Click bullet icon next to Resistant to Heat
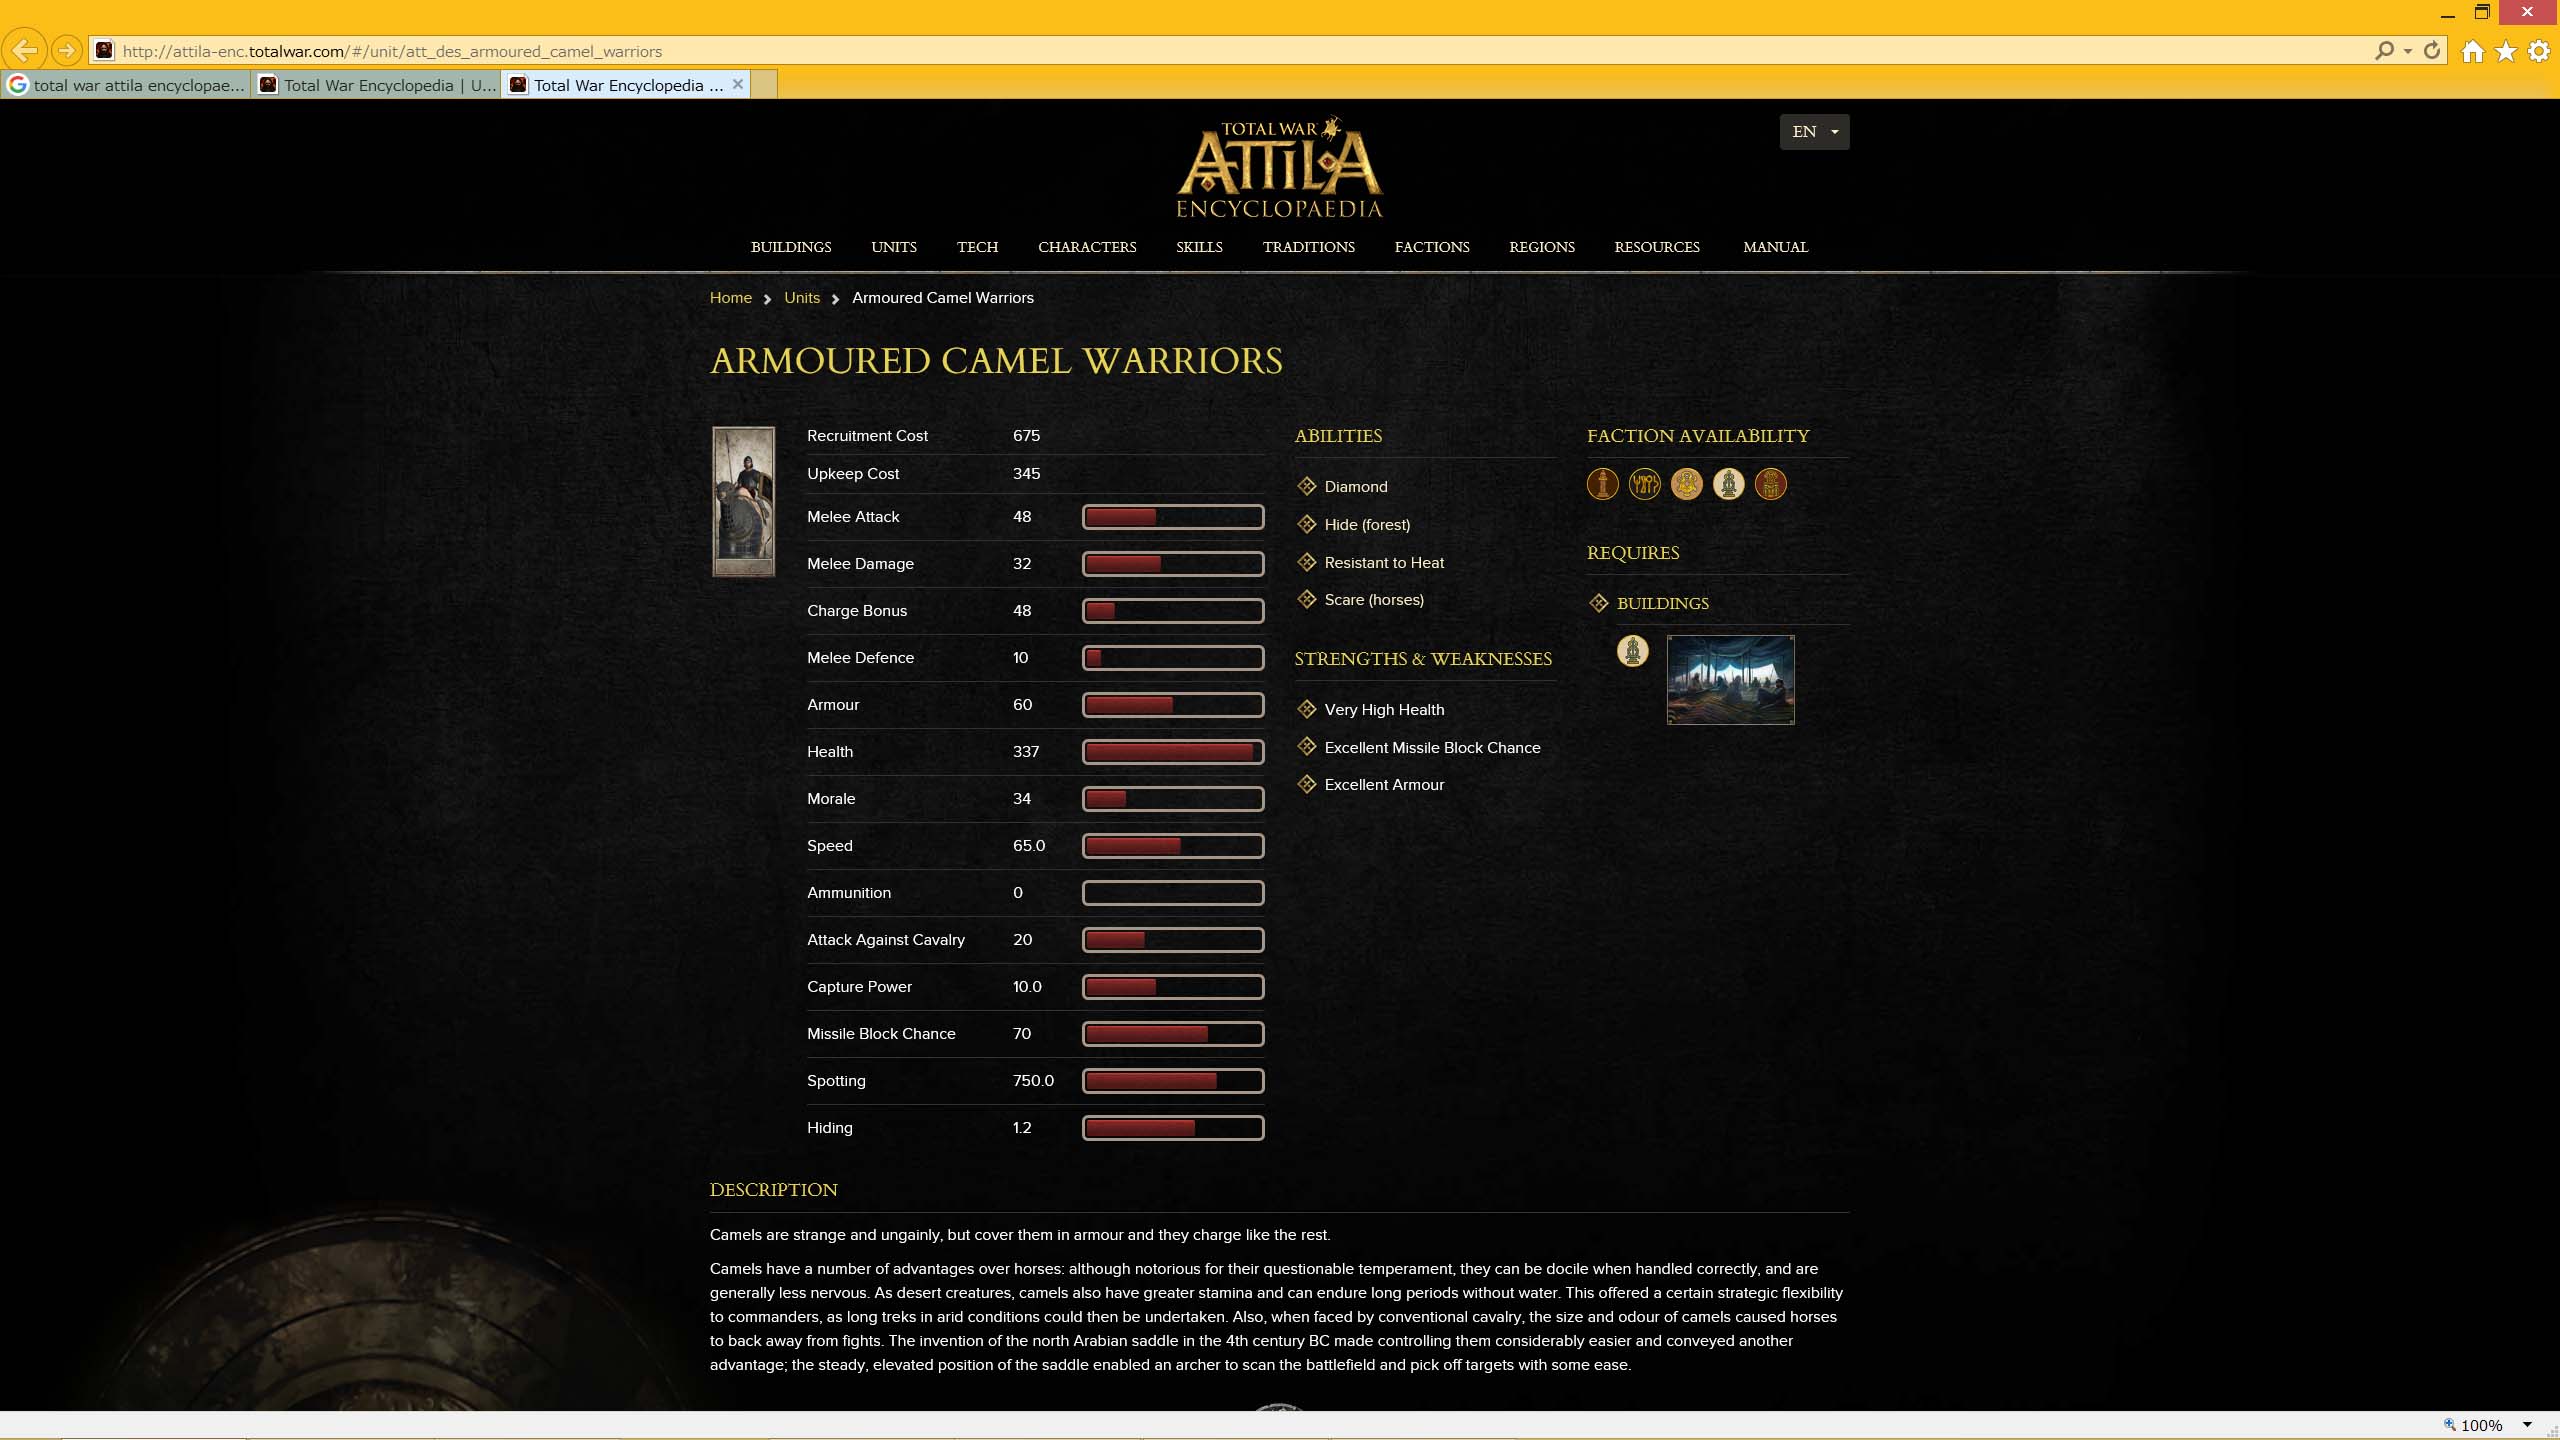 [x=1306, y=562]
